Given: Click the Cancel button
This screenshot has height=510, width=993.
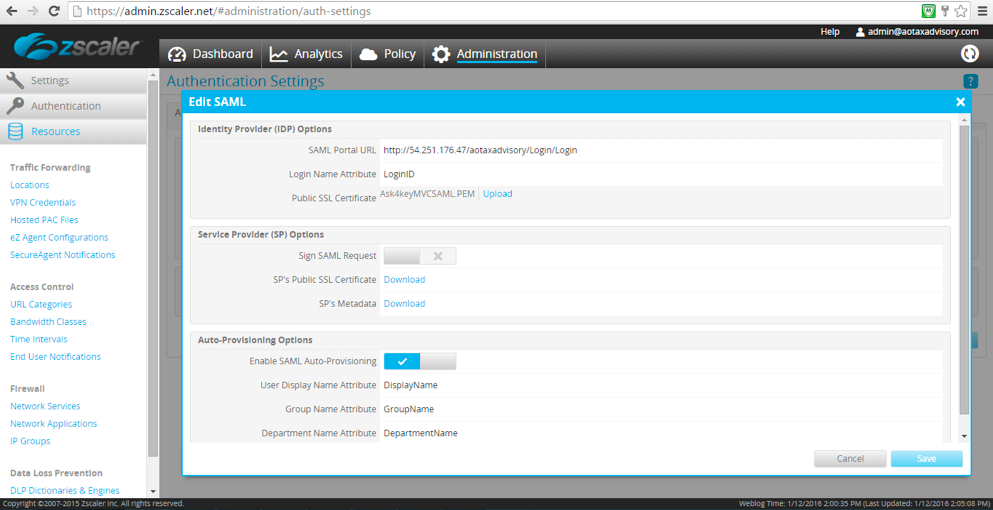Looking at the screenshot, I should [850, 459].
